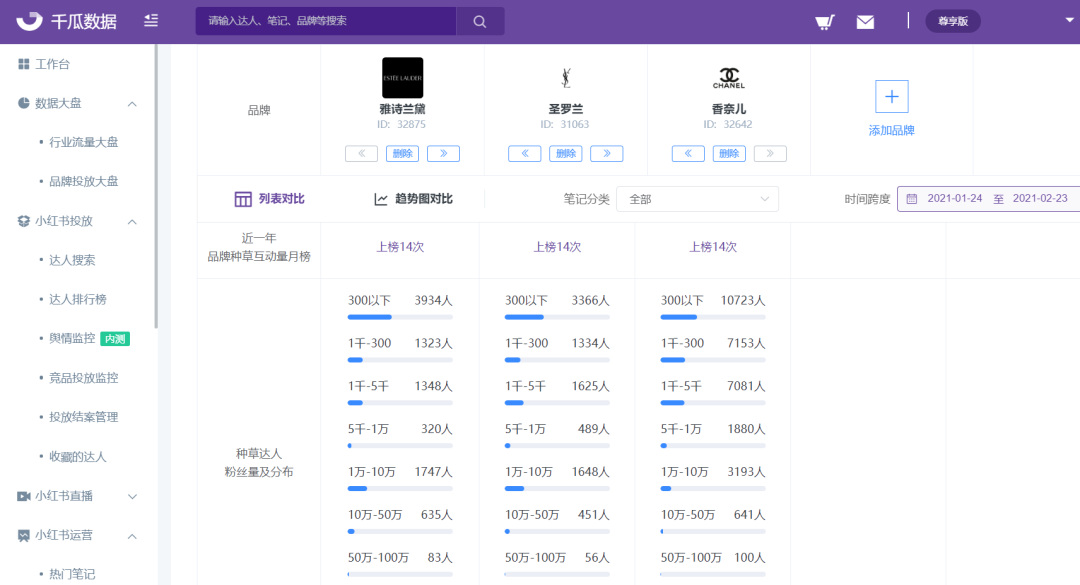The width and height of the screenshot is (1080, 585).
Task: Click the 3934人 value for 雅诗兰黛
Action: pos(433,300)
